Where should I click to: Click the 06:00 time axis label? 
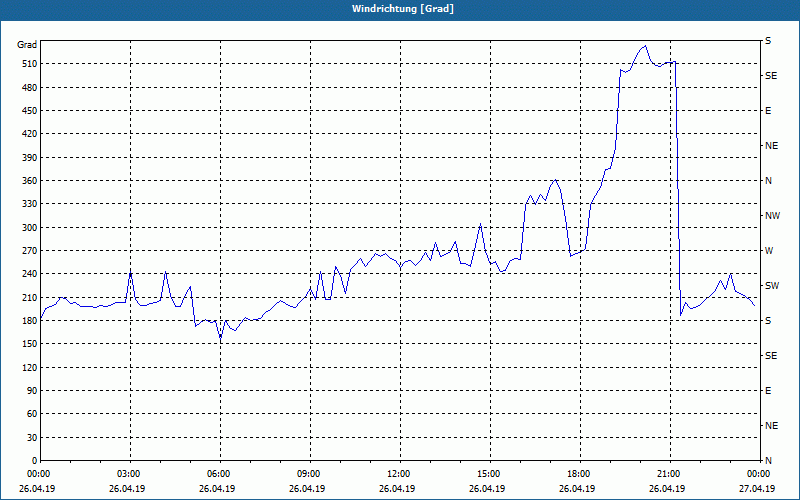220,474
